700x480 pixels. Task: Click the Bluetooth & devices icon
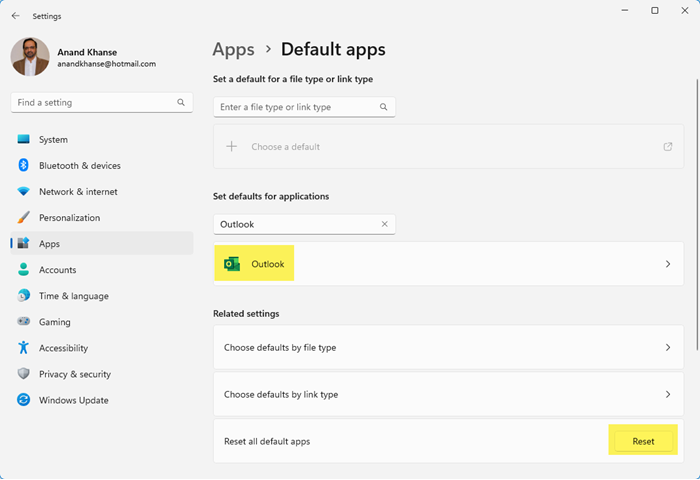coord(23,166)
